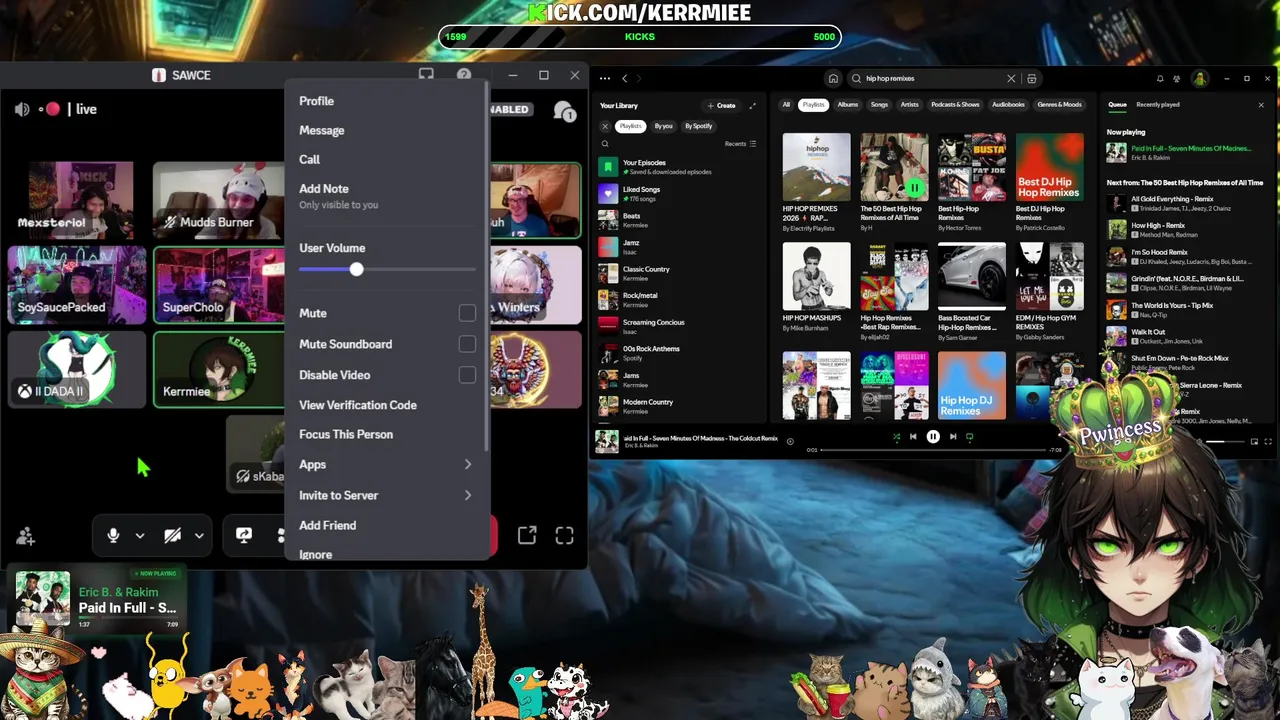The height and width of the screenshot is (720, 1280).
Task: Pop out the Discord call window
Action: click(x=527, y=536)
